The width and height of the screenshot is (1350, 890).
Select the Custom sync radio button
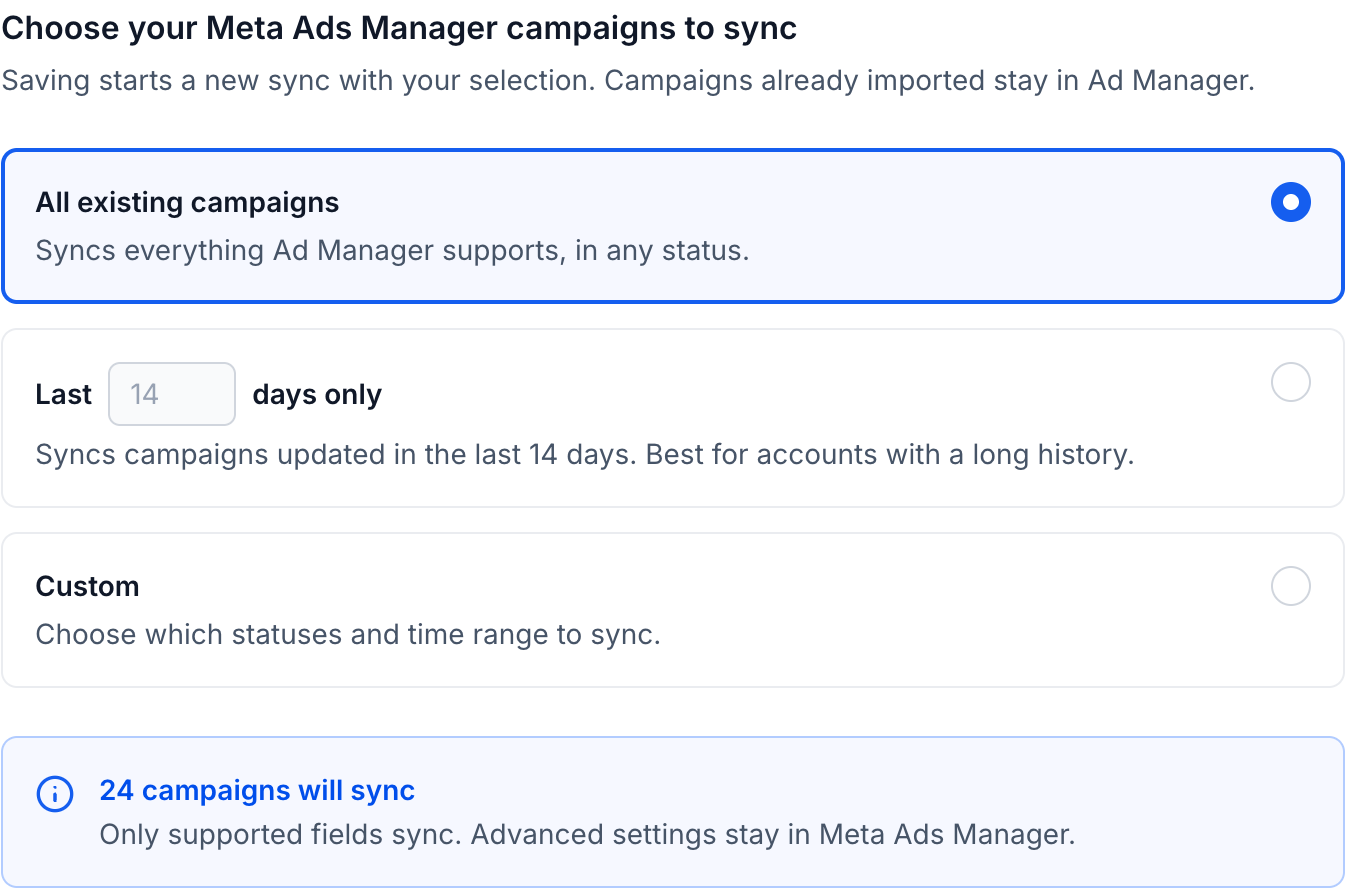(x=1290, y=586)
